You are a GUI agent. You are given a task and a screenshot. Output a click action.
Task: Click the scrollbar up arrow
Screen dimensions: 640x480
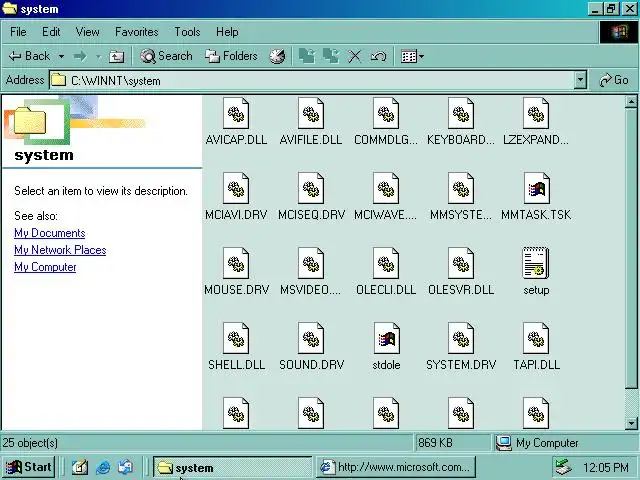click(x=631, y=102)
